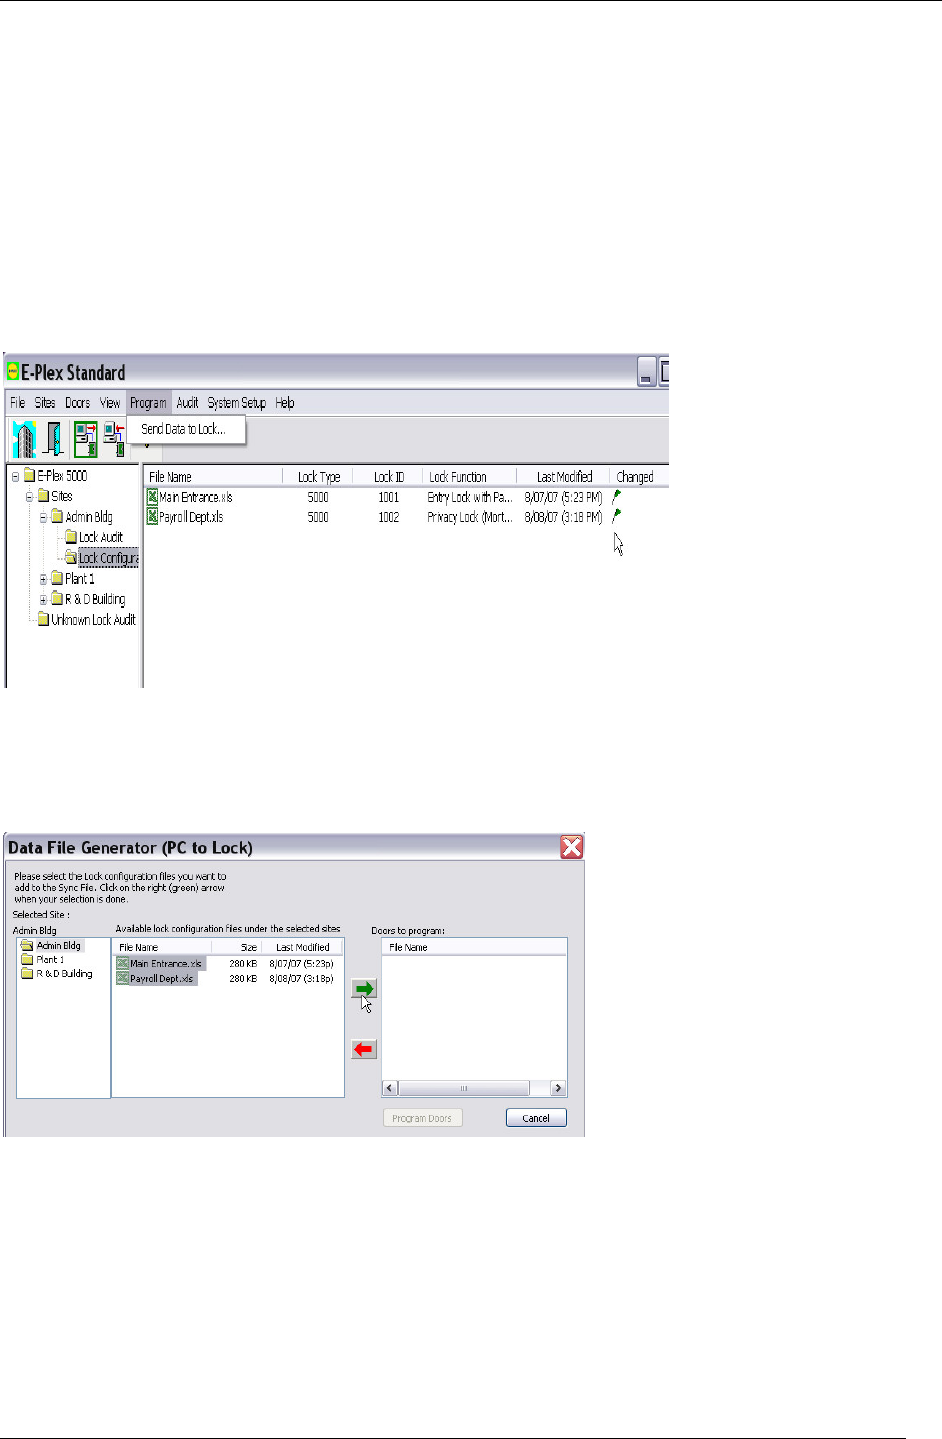Image resolution: width=942 pixels, height=1439 pixels.
Task: Click the green-bordered send-to-lock toolbar icon
Action: [x=86, y=439]
